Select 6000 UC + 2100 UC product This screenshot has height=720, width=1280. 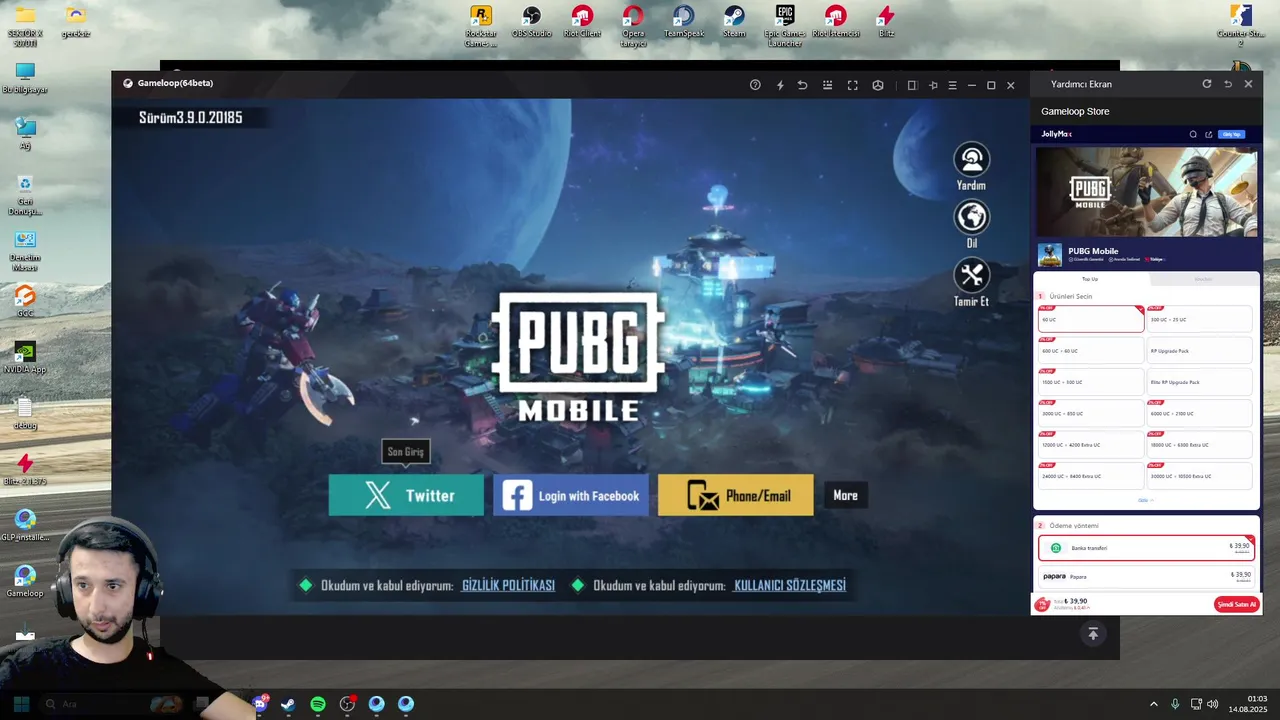coord(1199,413)
